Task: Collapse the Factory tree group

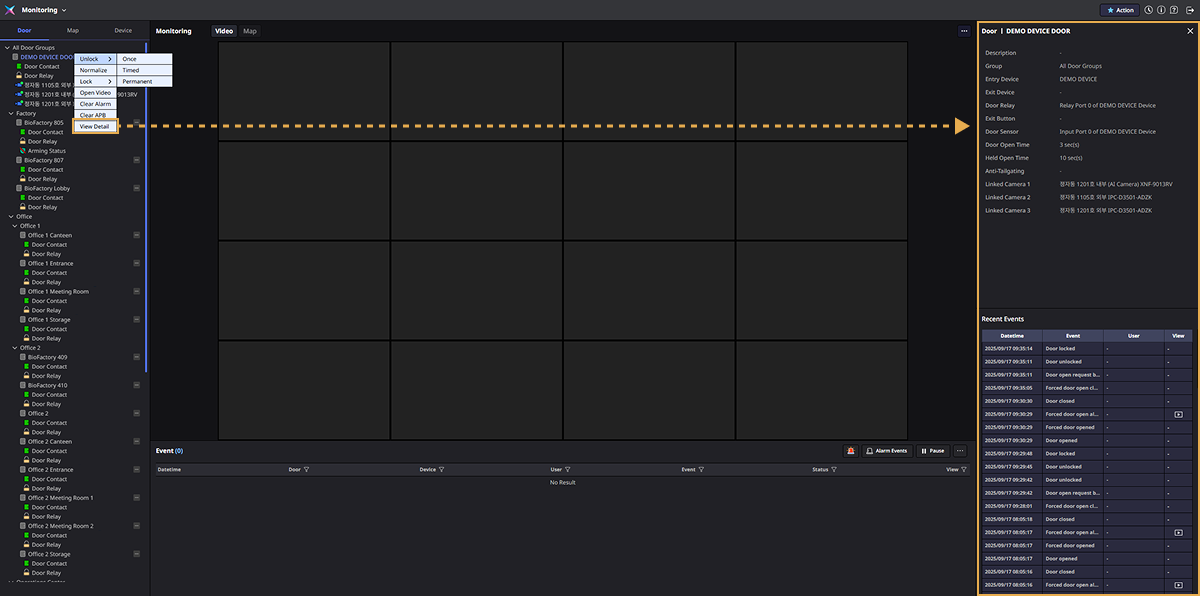Action: tap(7, 113)
